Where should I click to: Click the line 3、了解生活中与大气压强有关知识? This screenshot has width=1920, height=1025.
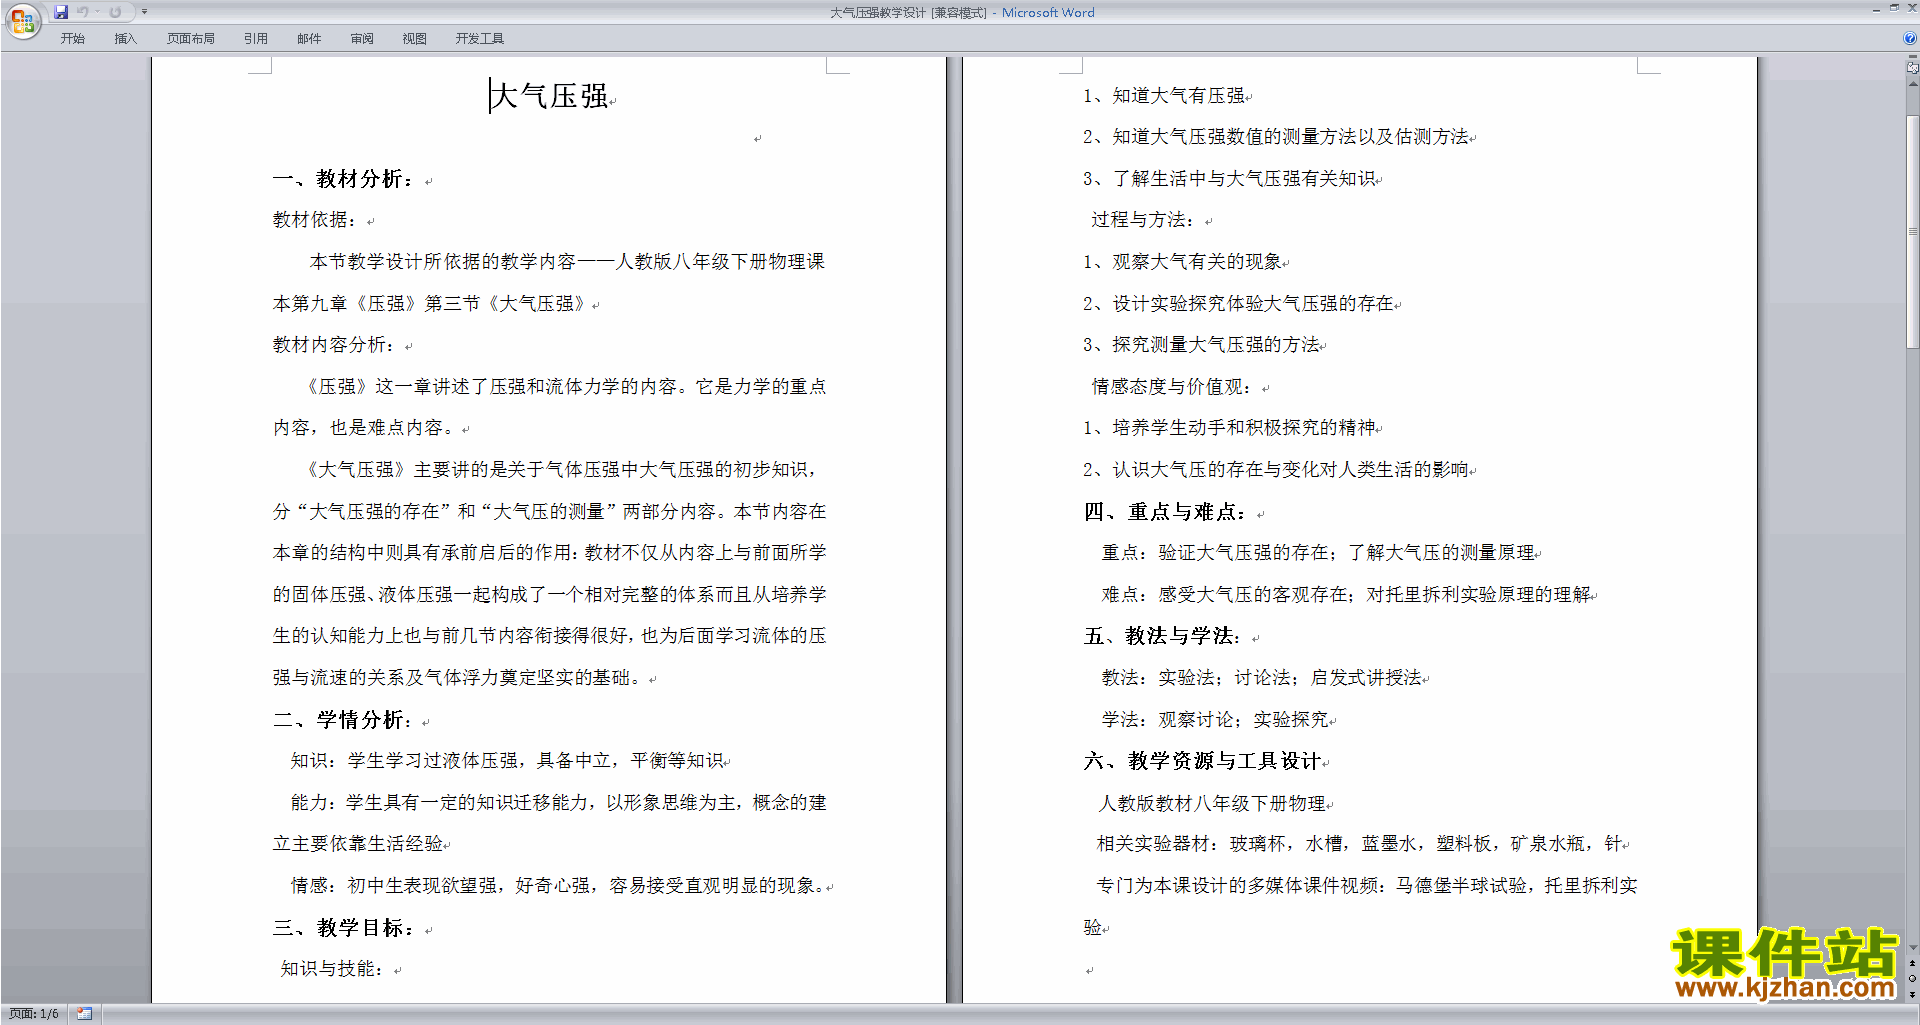(x=1229, y=179)
